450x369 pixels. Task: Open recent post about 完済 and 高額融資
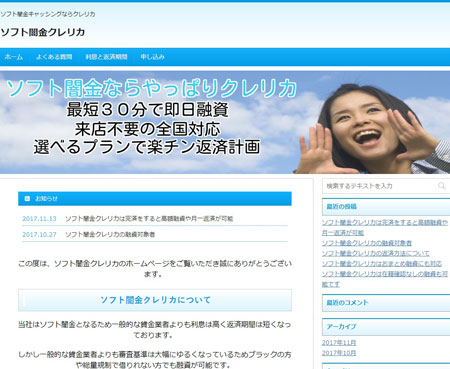pos(385,227)
